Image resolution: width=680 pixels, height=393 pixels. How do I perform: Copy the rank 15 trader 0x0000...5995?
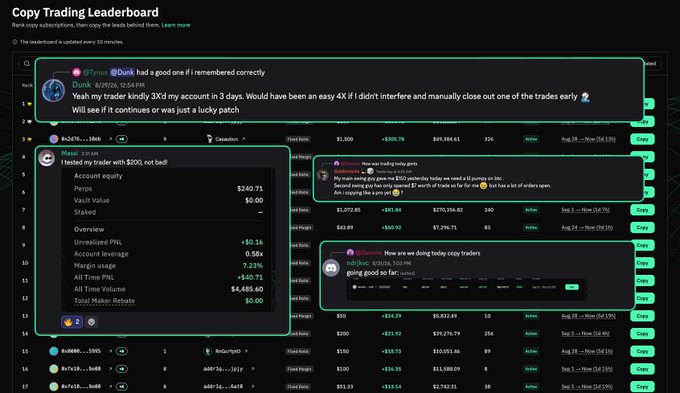coord(642,351)
